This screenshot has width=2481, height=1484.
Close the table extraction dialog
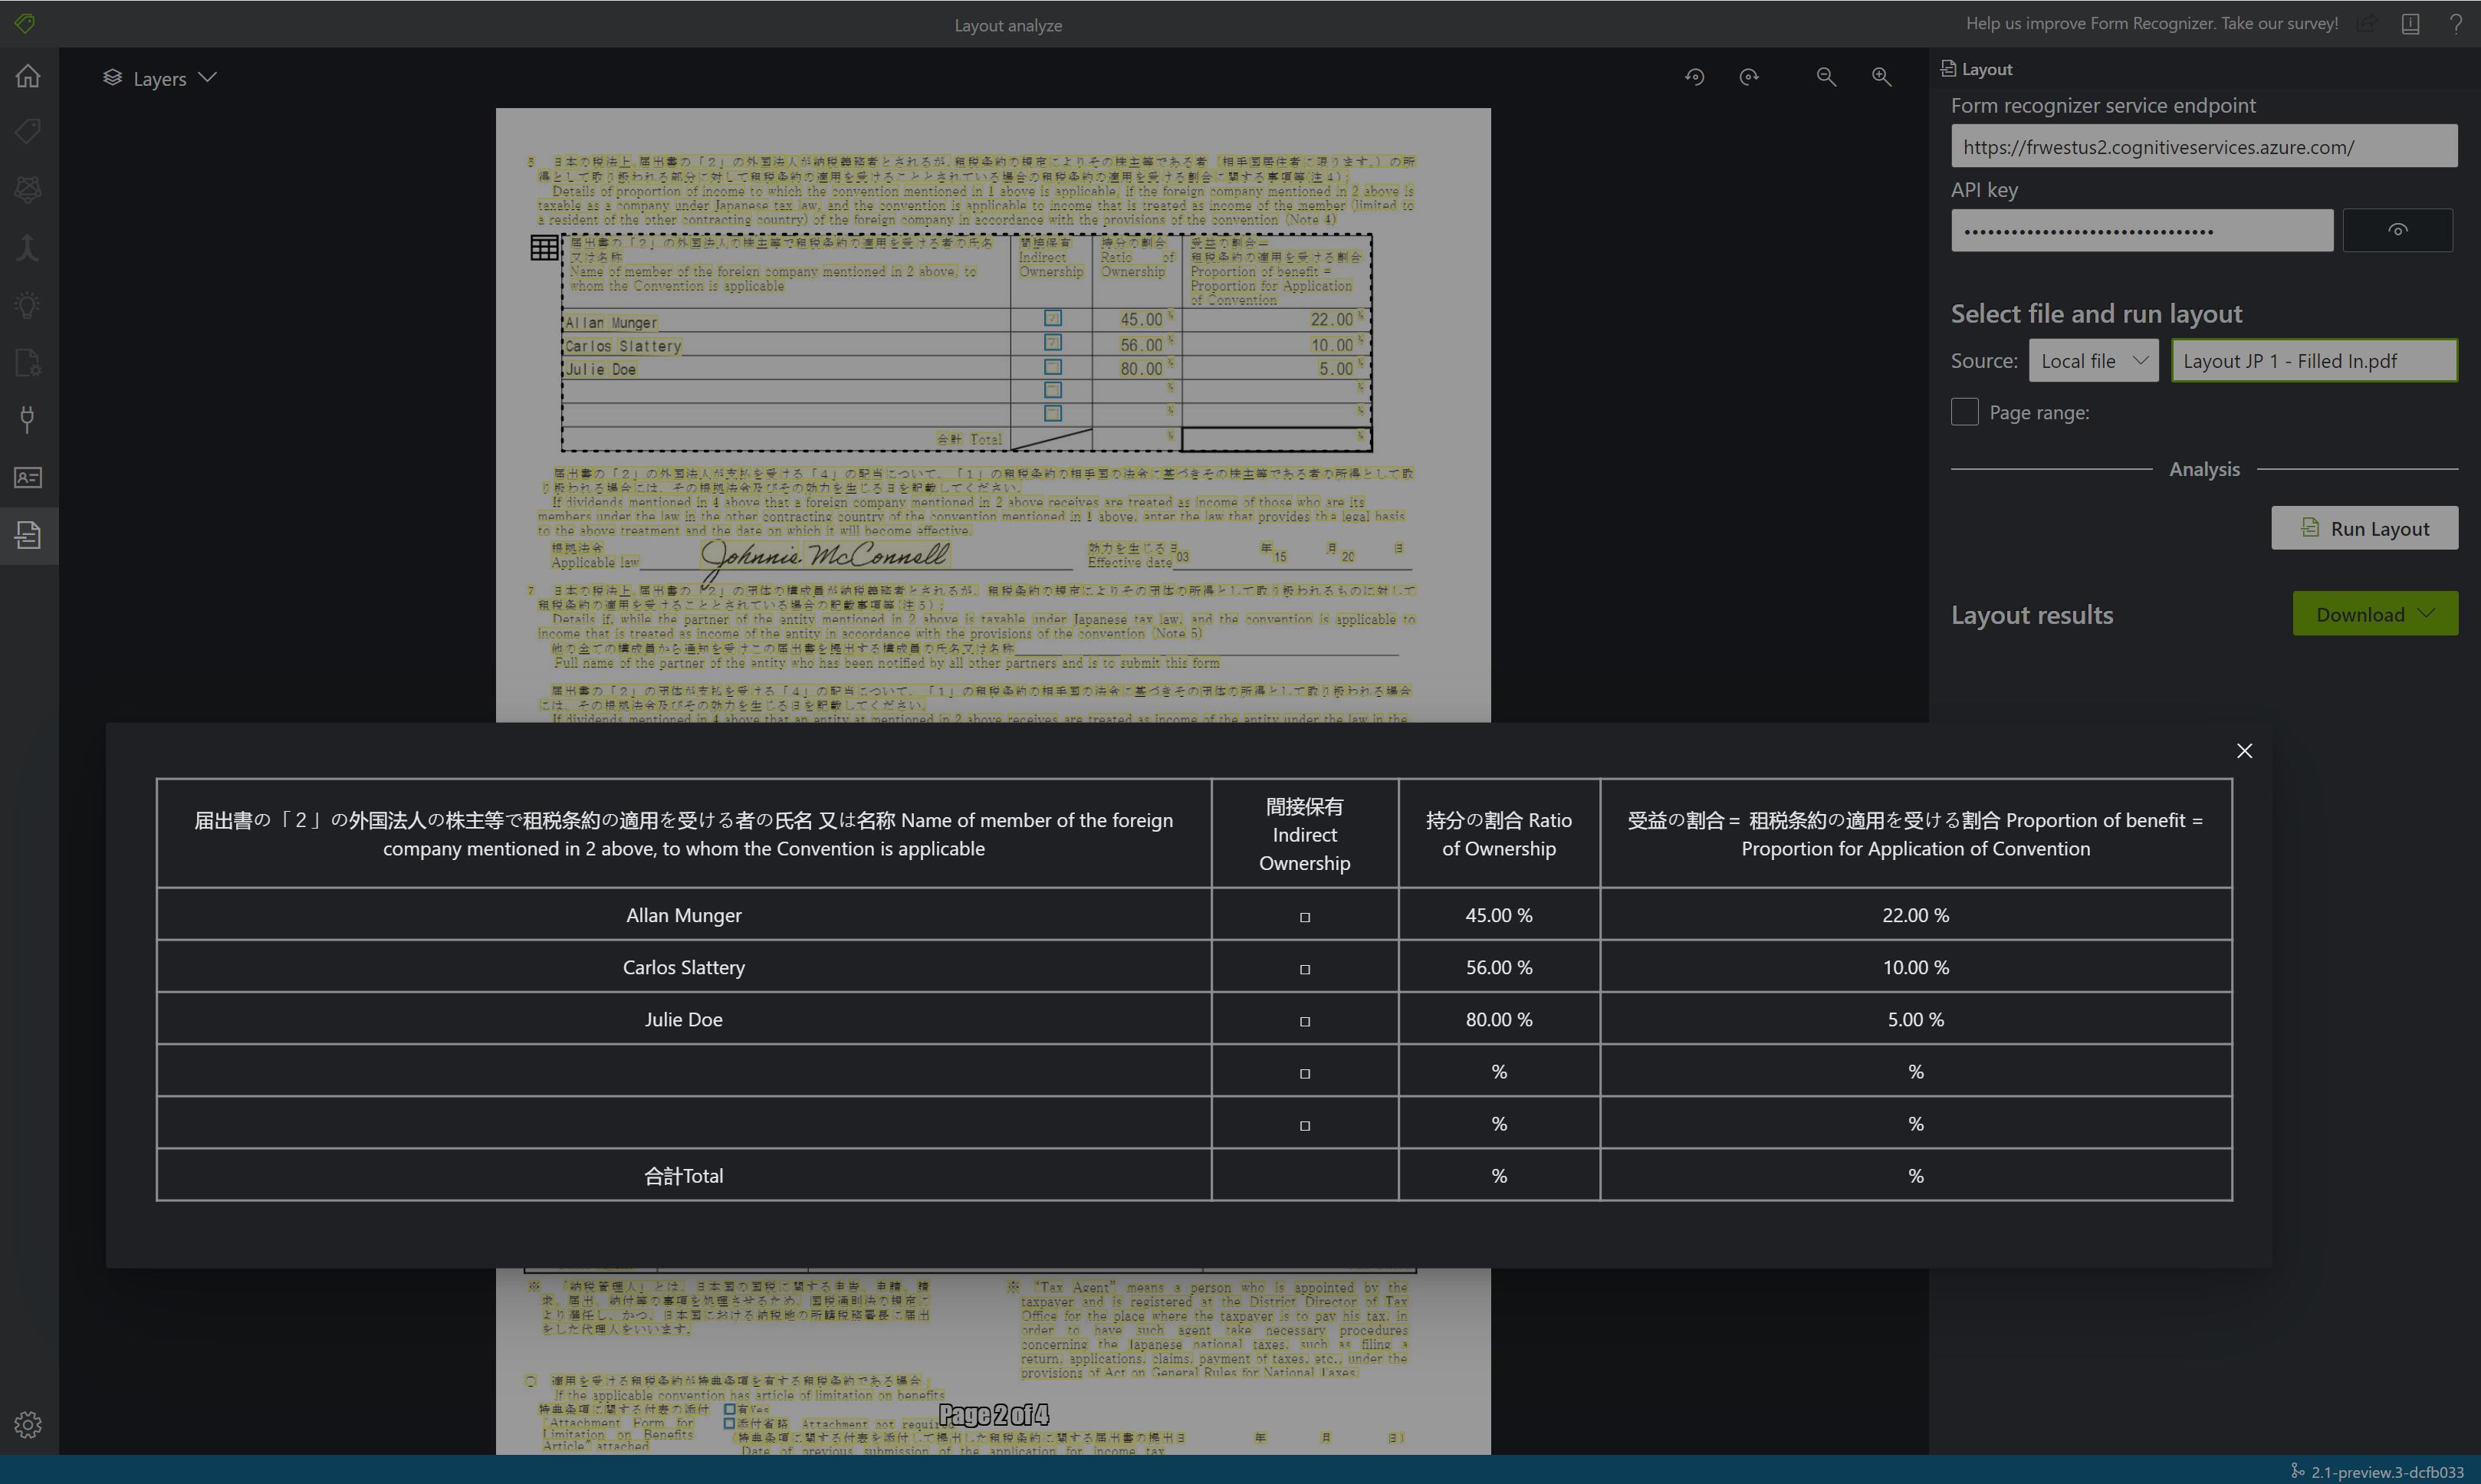click(x=2244, y=751)
